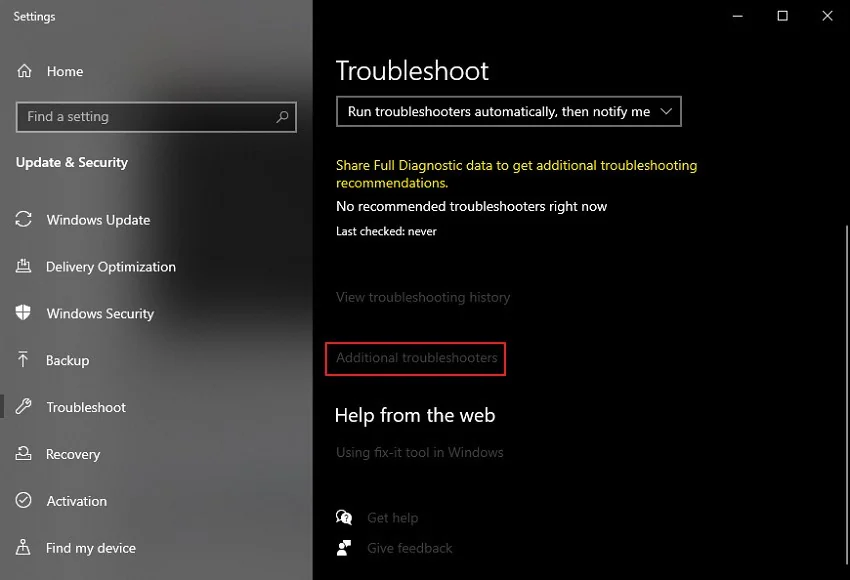The width and height of the screenshot is (850, 580).
Task: Click the Windows Update sync icon
Action: [x=24, y=220]
